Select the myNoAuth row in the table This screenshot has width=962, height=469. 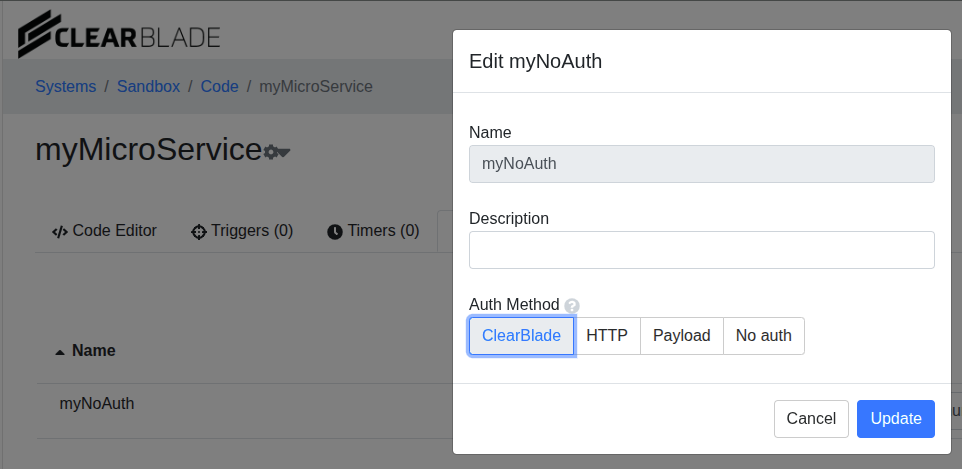97,404
